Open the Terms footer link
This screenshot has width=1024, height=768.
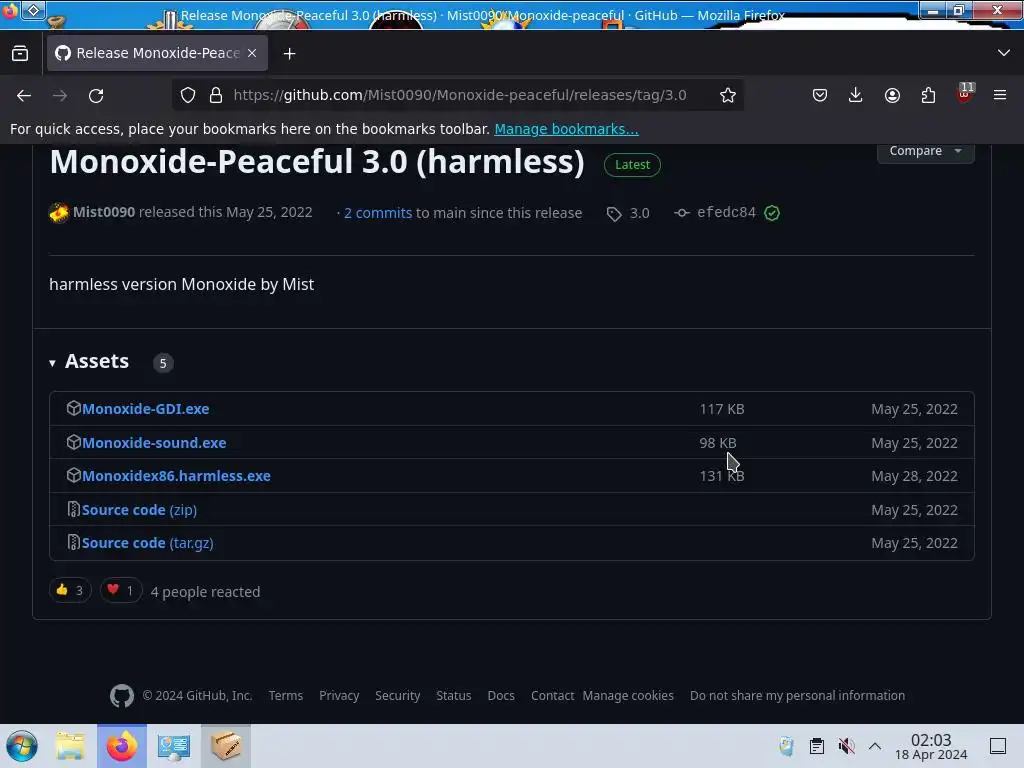(x=285, y=696)
